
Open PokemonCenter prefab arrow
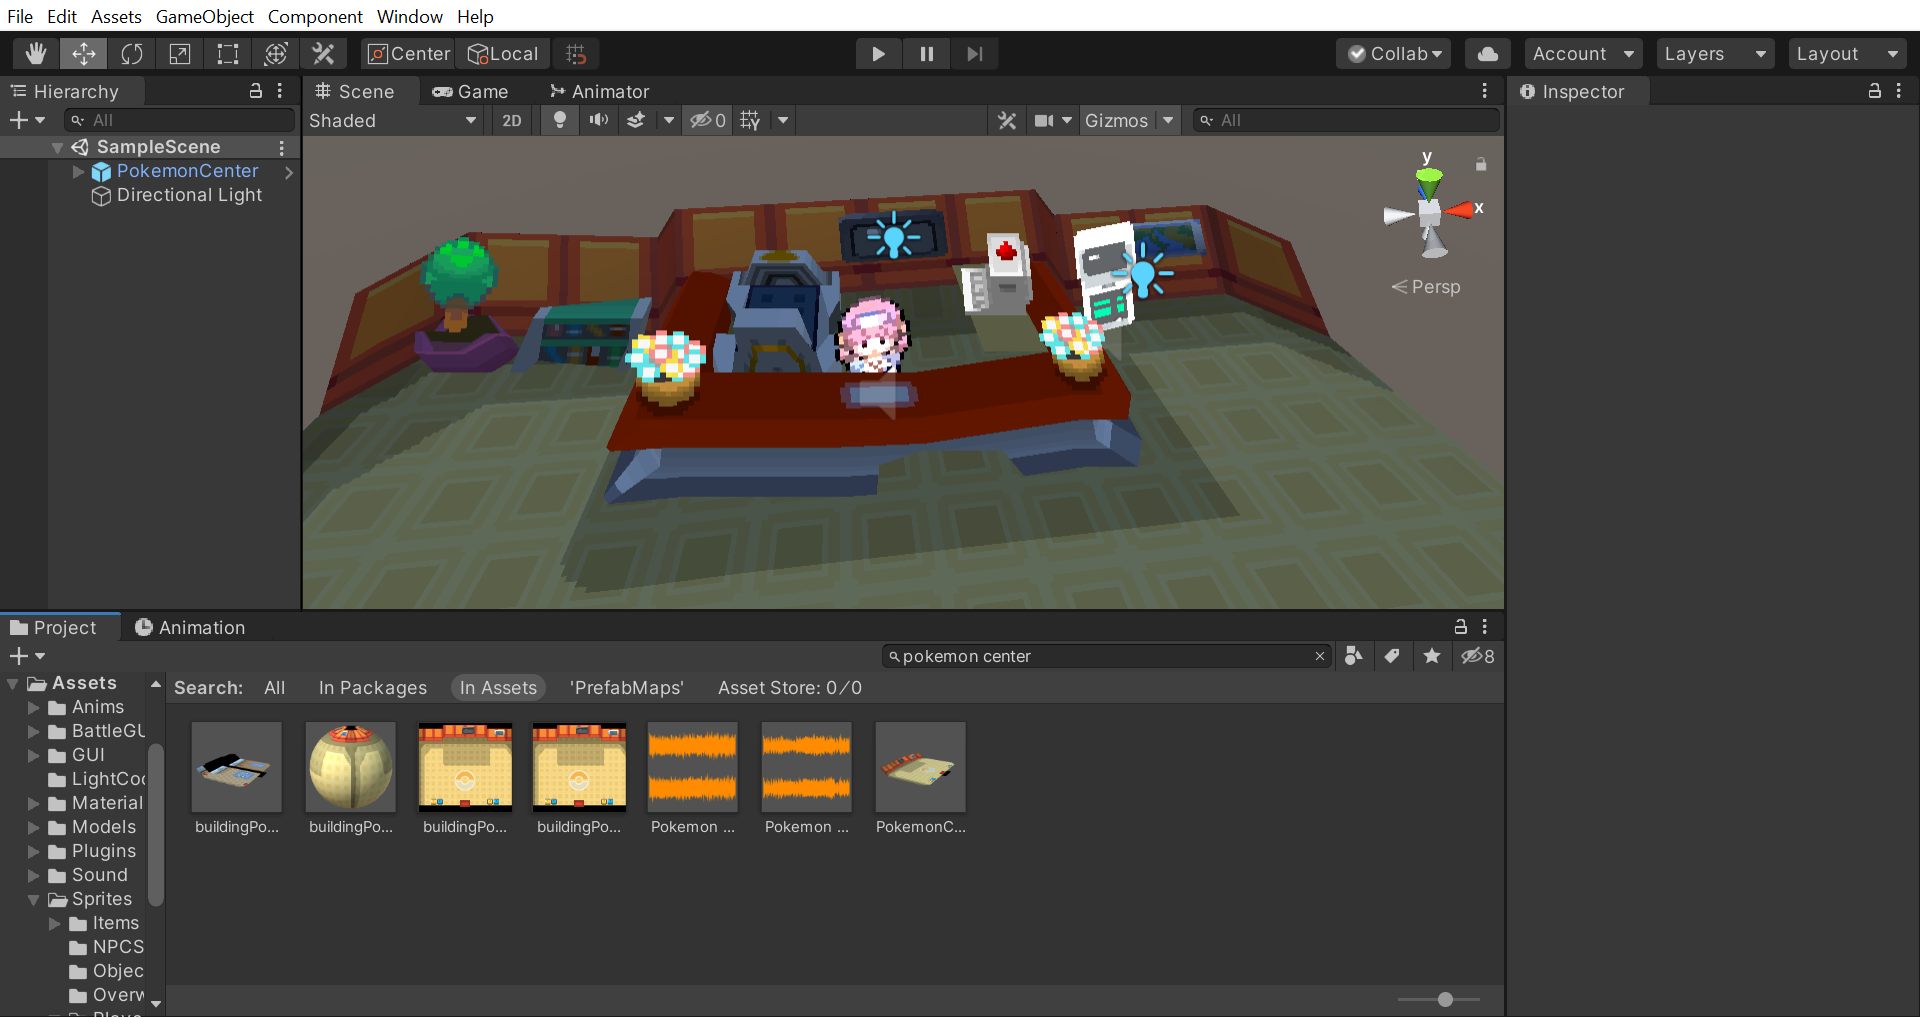pyautogui.click(x=289, y=172)
